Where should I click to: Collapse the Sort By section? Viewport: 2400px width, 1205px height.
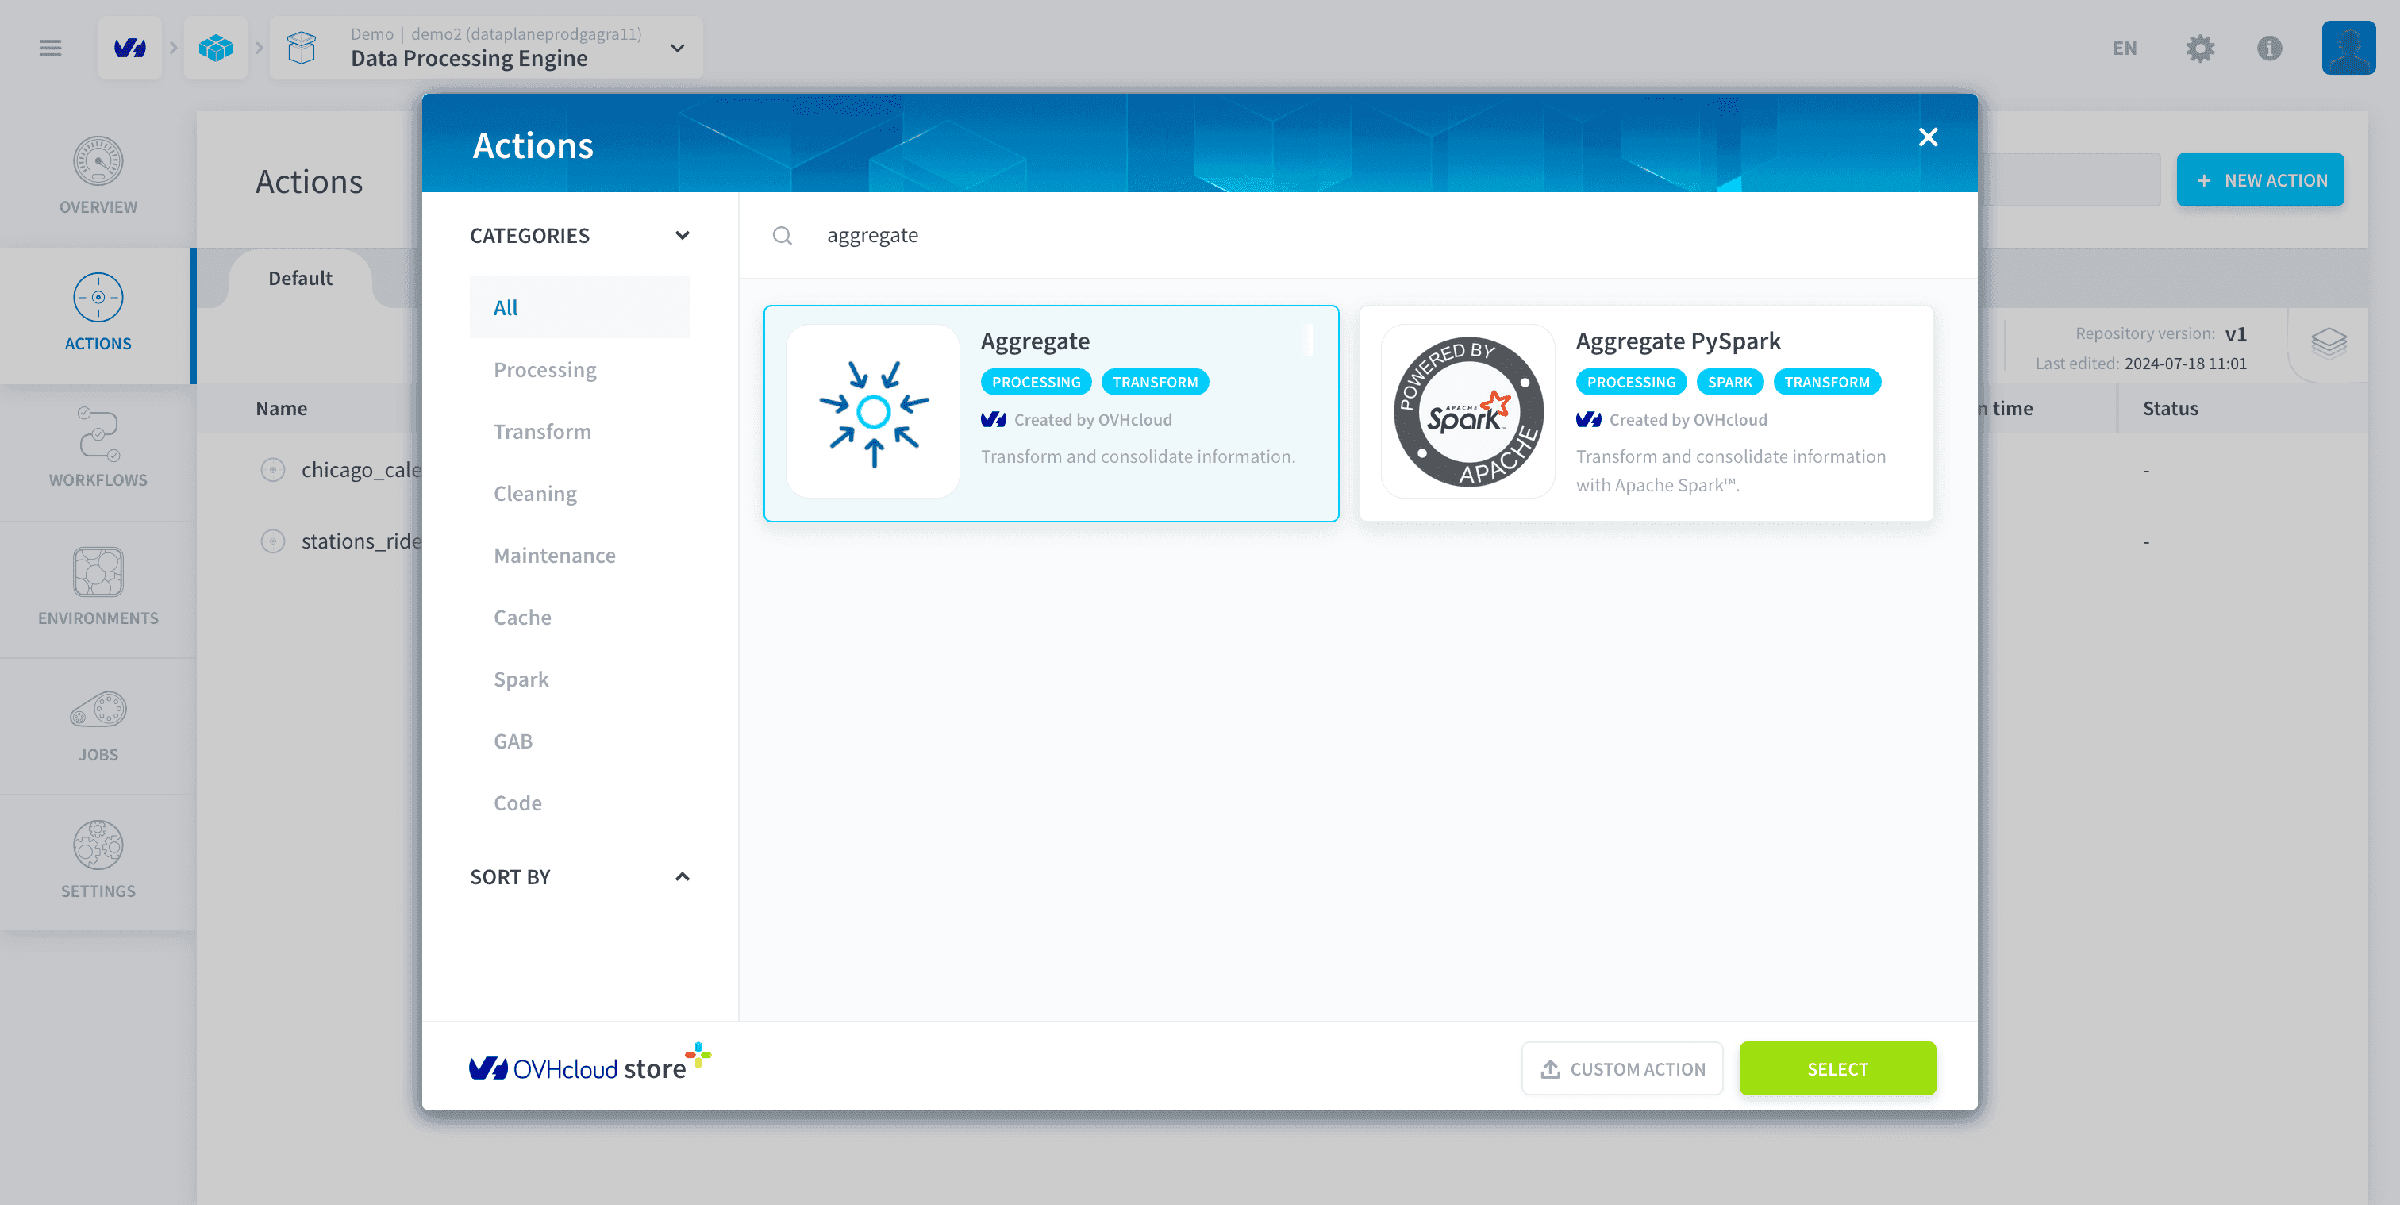[682, 877]
